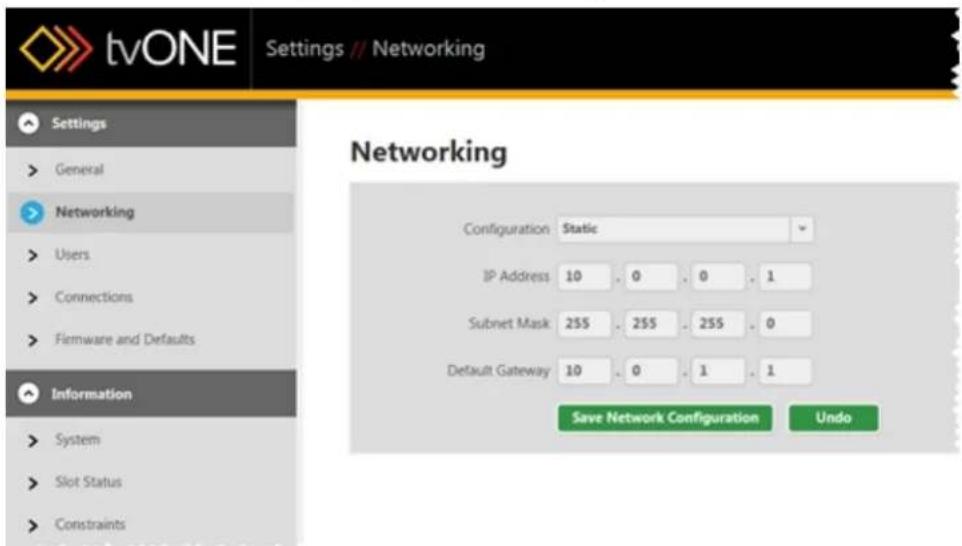Viewport: 962px width, 546px height.
Task: Click the blue arrow icon beside Networking
Action: 32,212
